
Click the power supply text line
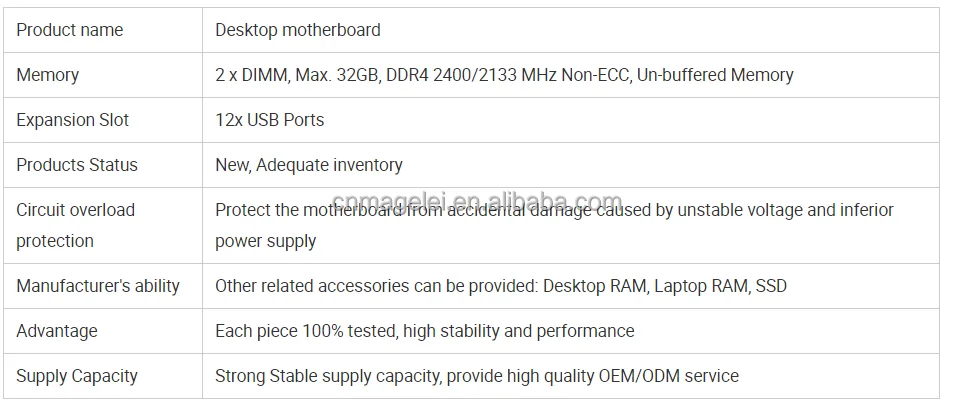(x=266, y=241)
